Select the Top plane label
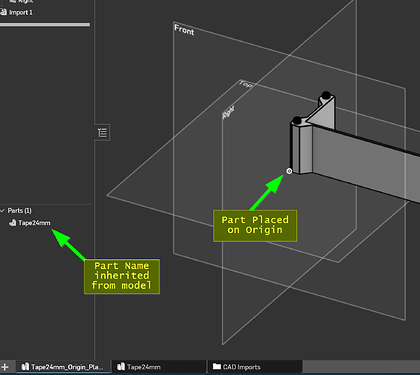 [x=246, y=84]
